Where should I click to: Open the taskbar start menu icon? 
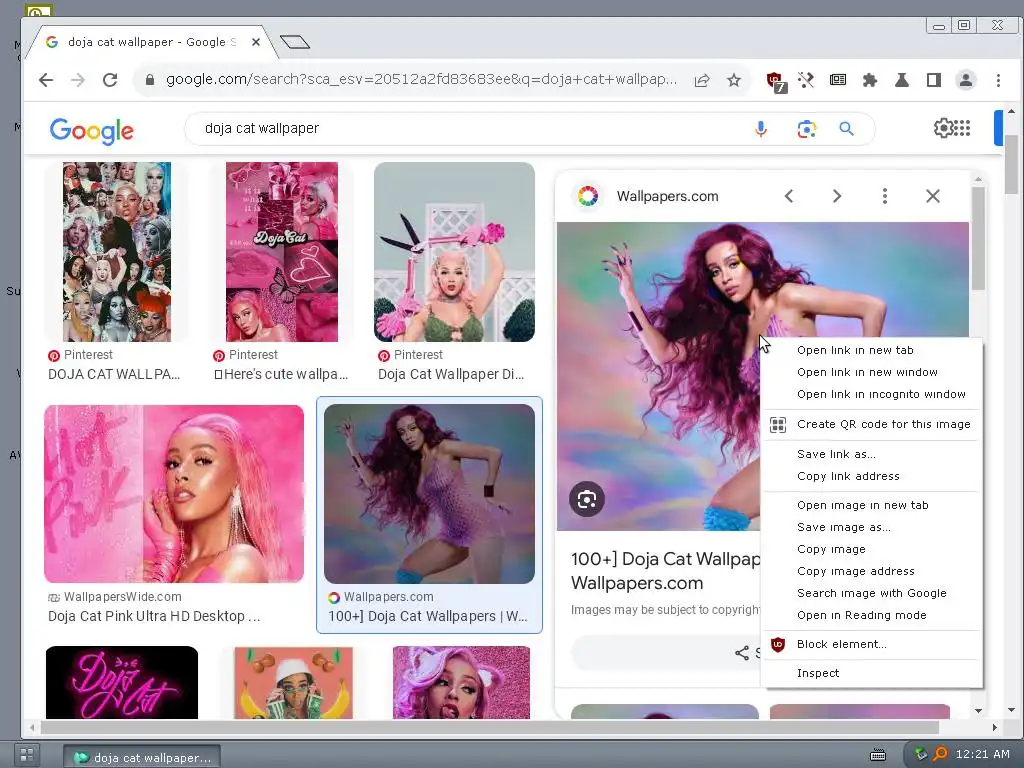pos(27,755)
